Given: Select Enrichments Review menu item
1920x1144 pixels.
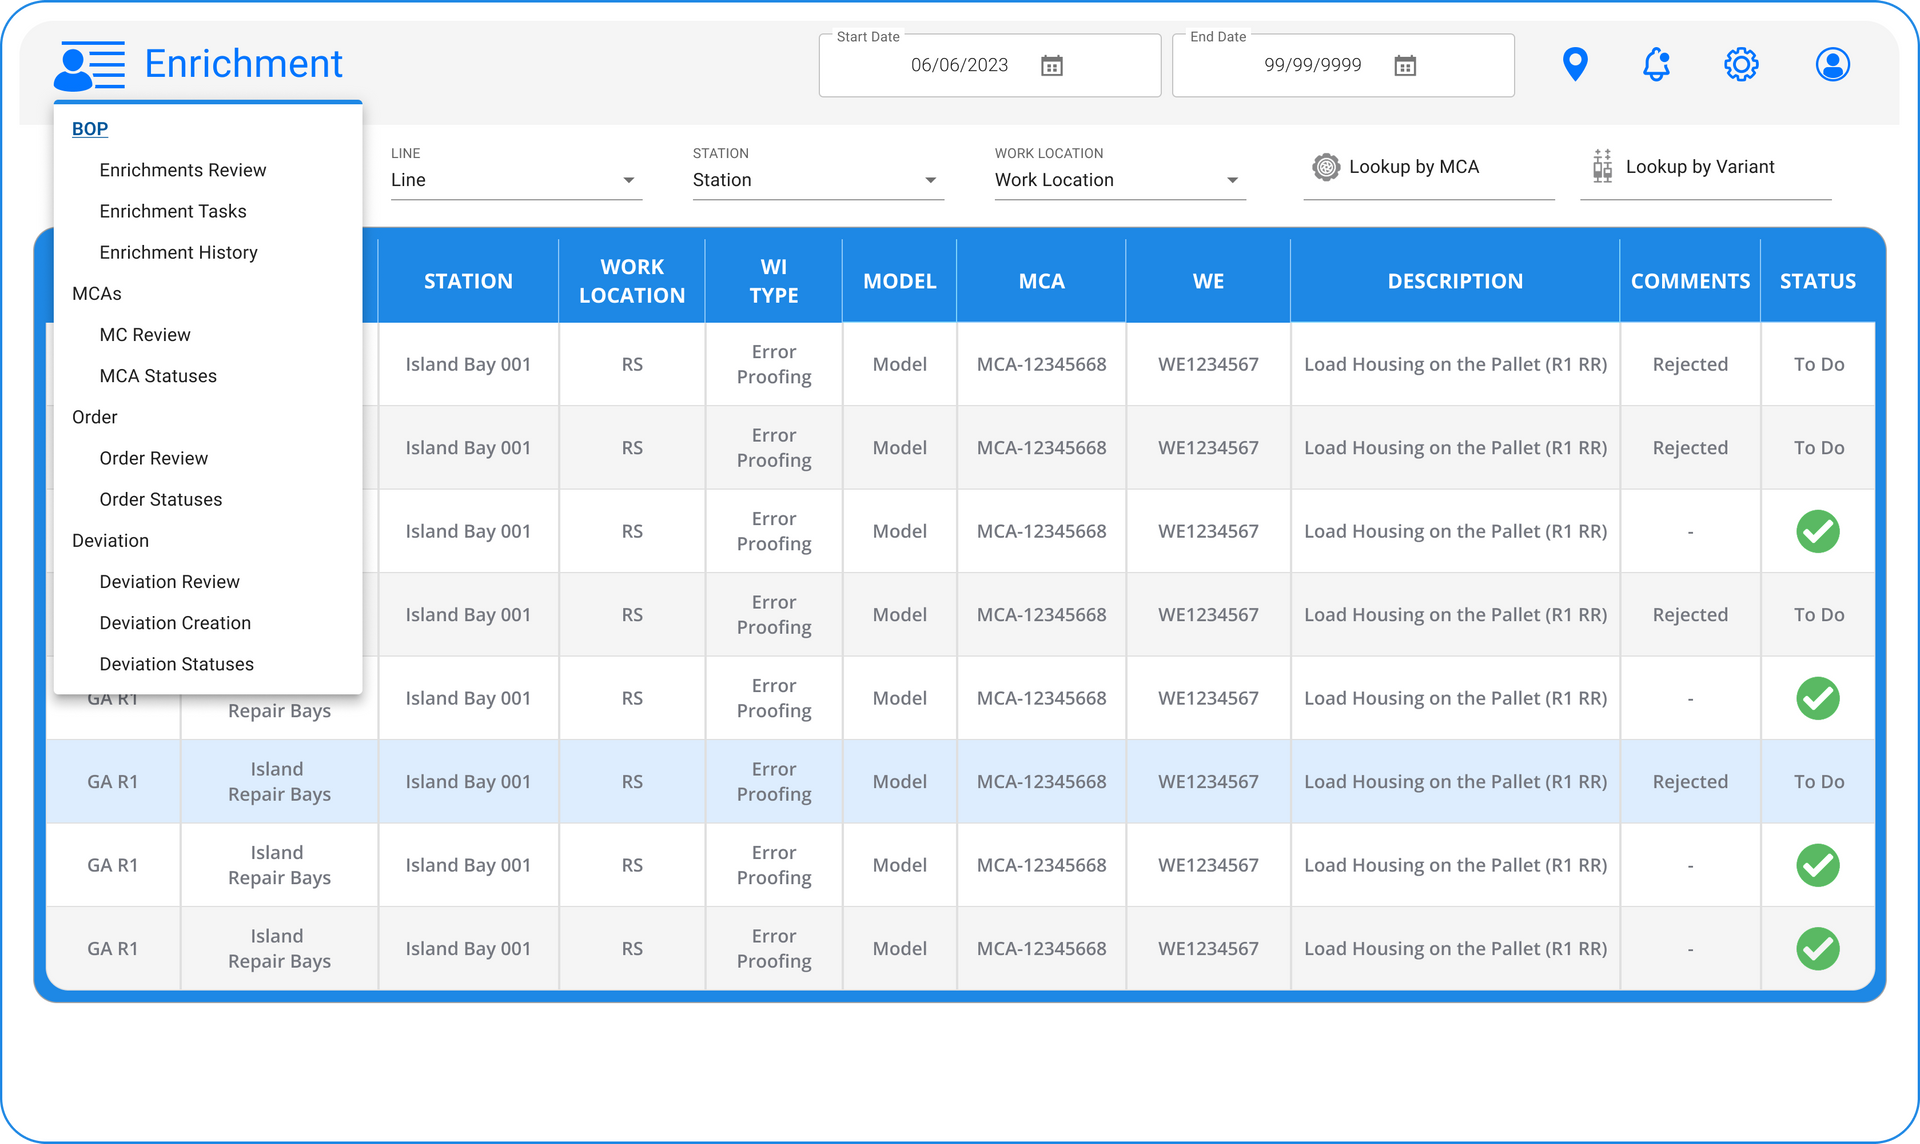Looking at the screenshot, I should tap(183, 170).
